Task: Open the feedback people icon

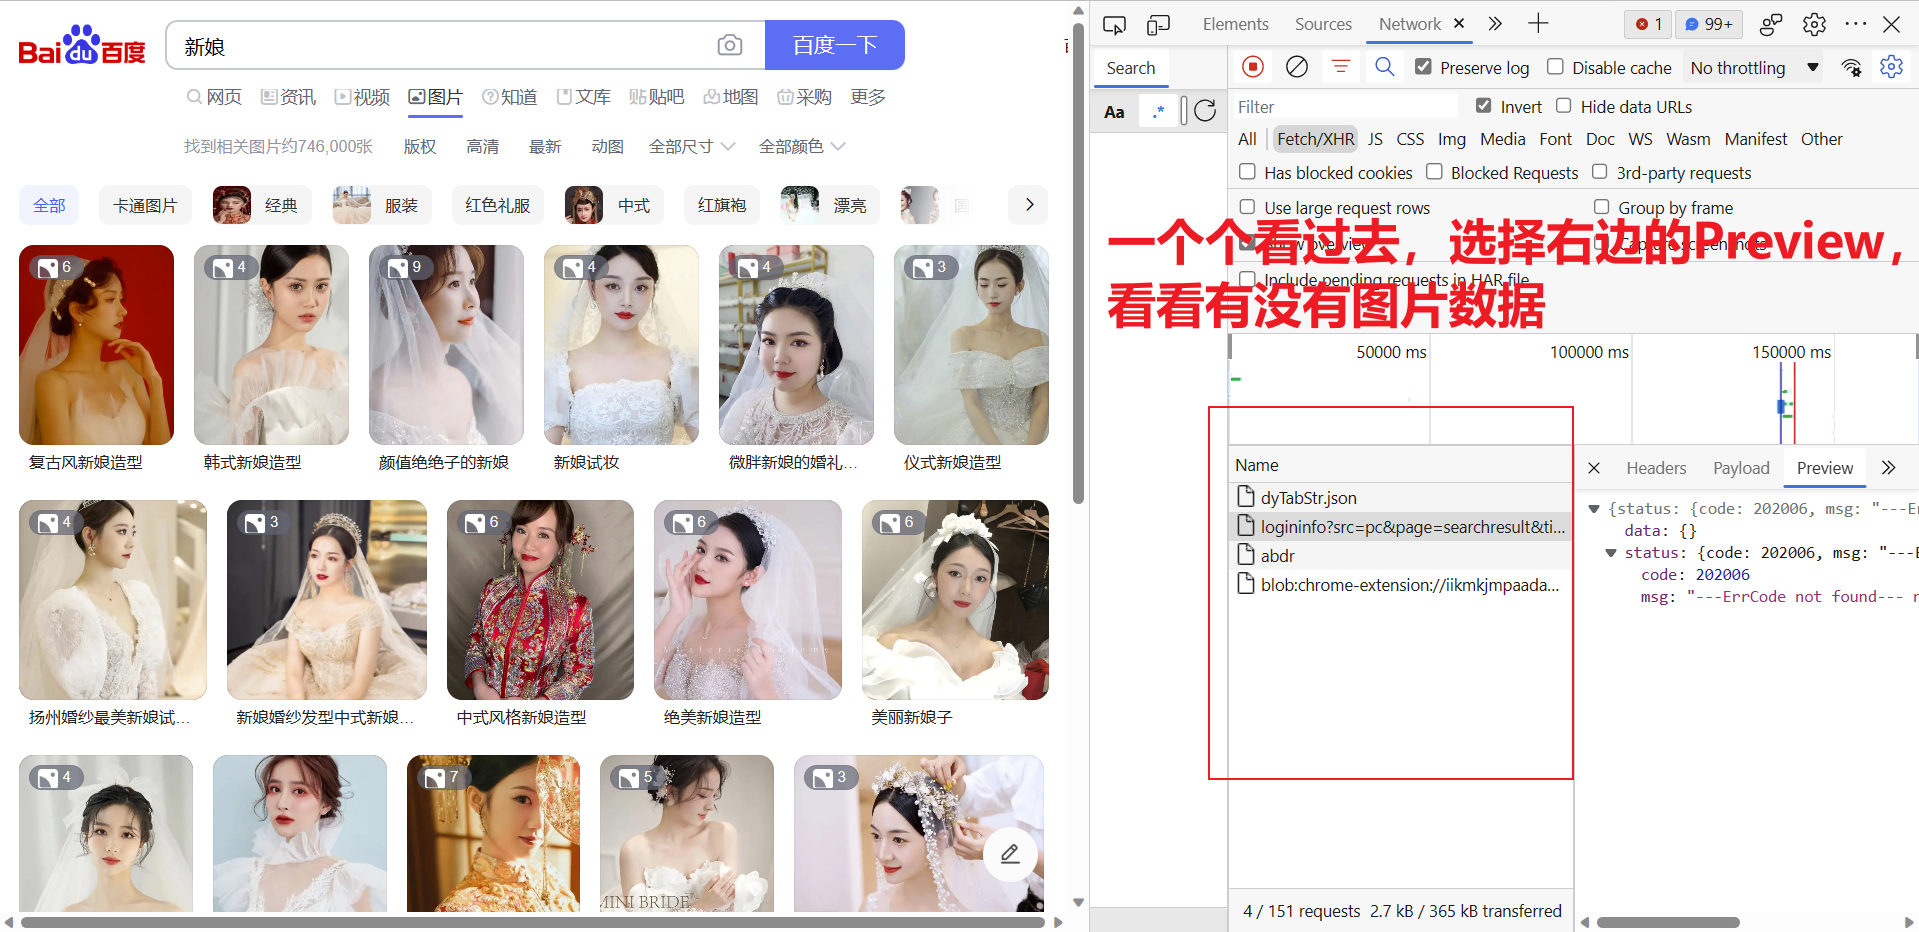Action: (x=1771, y=24)
